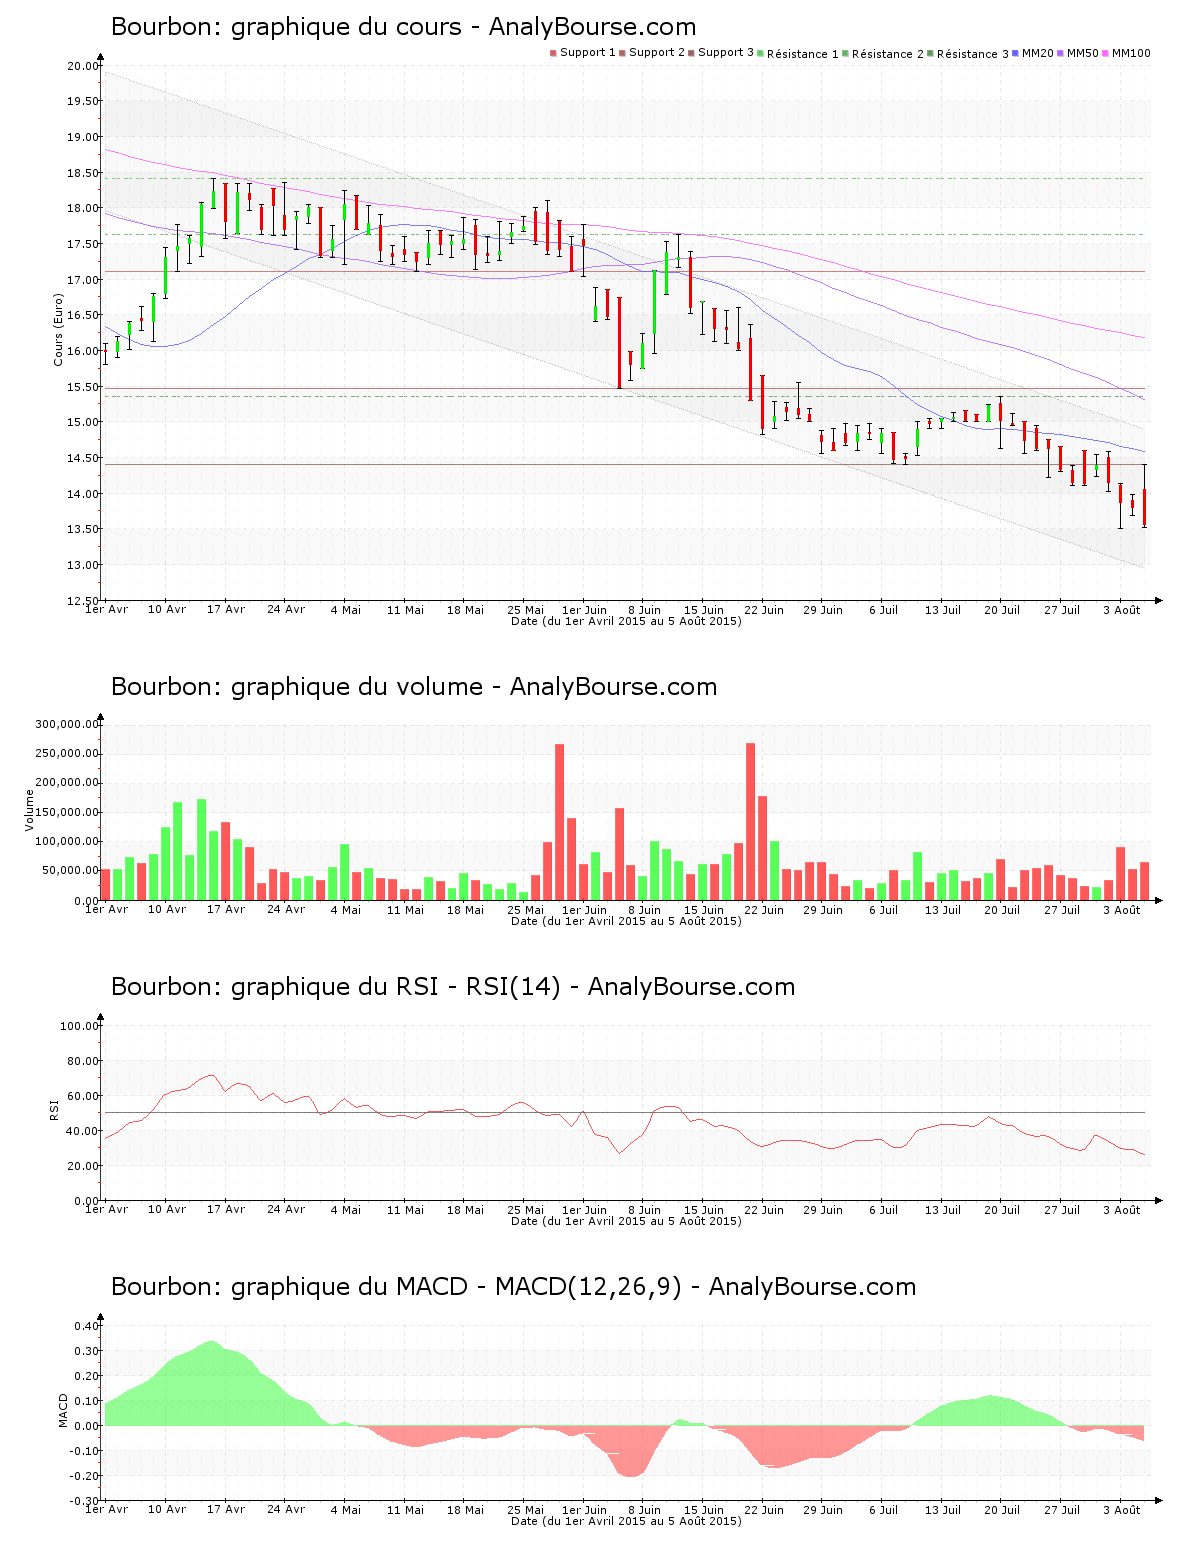Click the 17.00 price axis value
This screenshot has width=1200, height=1550.
[83, 280]
